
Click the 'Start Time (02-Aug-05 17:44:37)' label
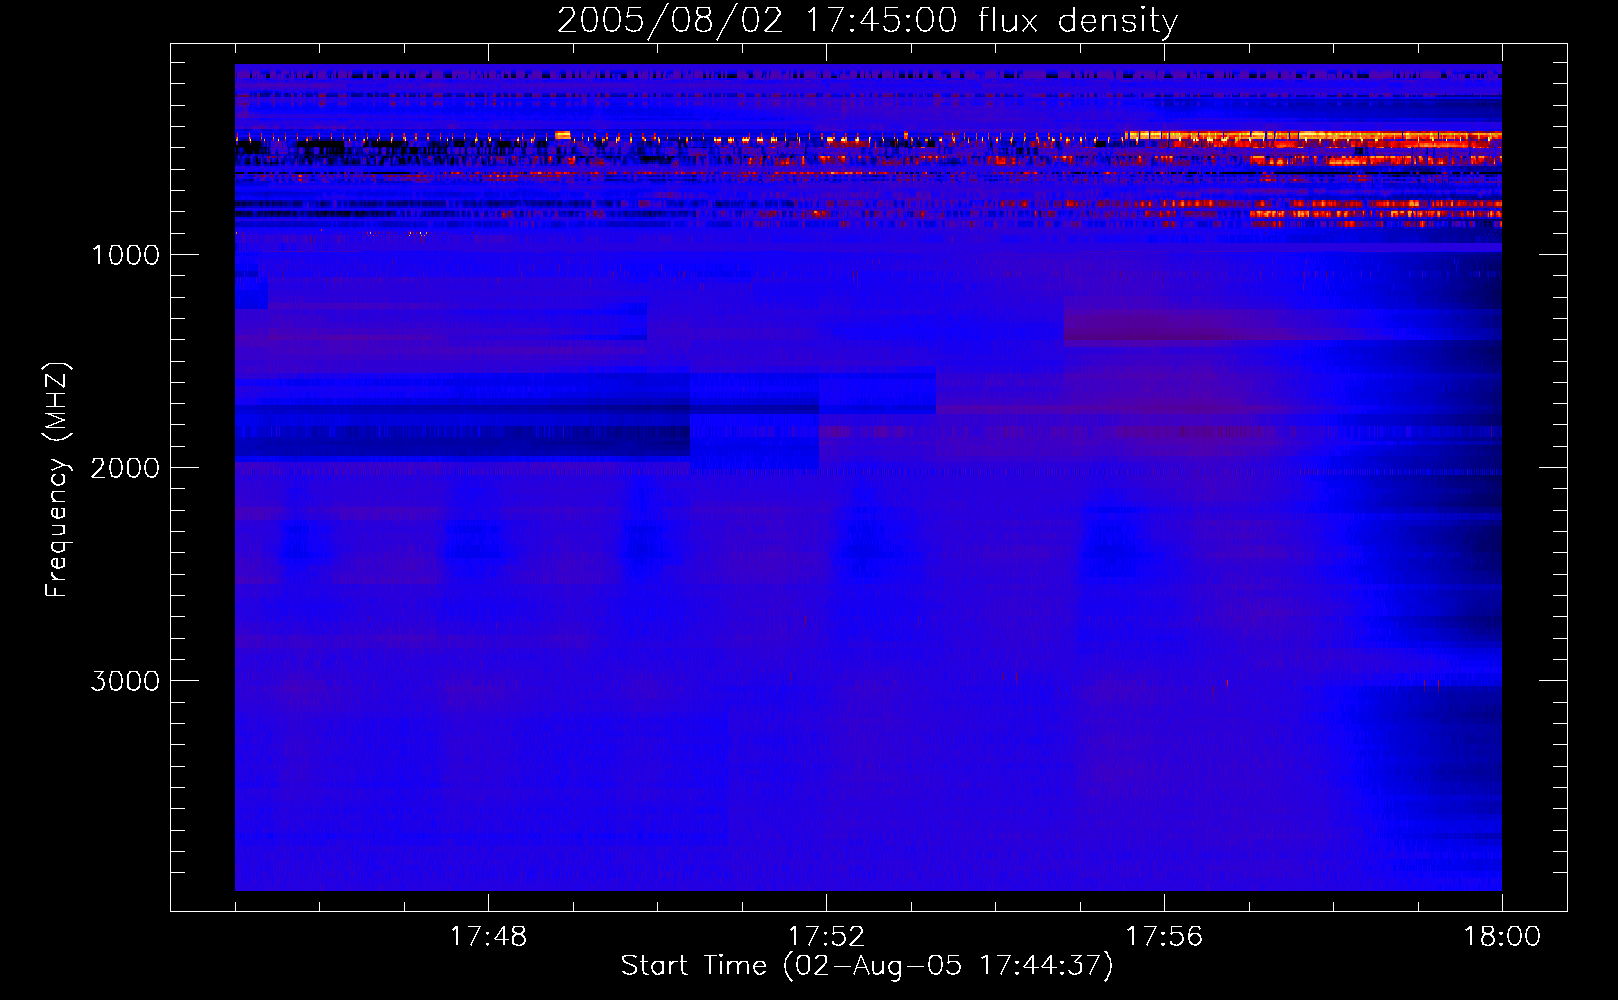point(867,966)
